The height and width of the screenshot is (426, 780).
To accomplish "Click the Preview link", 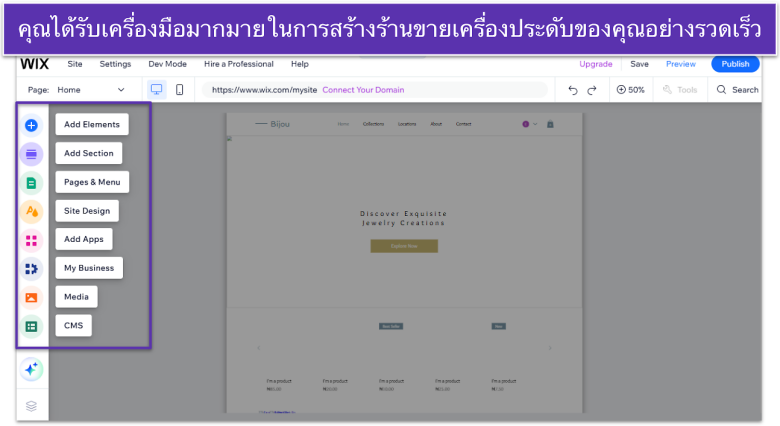I will [x=681, y=64].
